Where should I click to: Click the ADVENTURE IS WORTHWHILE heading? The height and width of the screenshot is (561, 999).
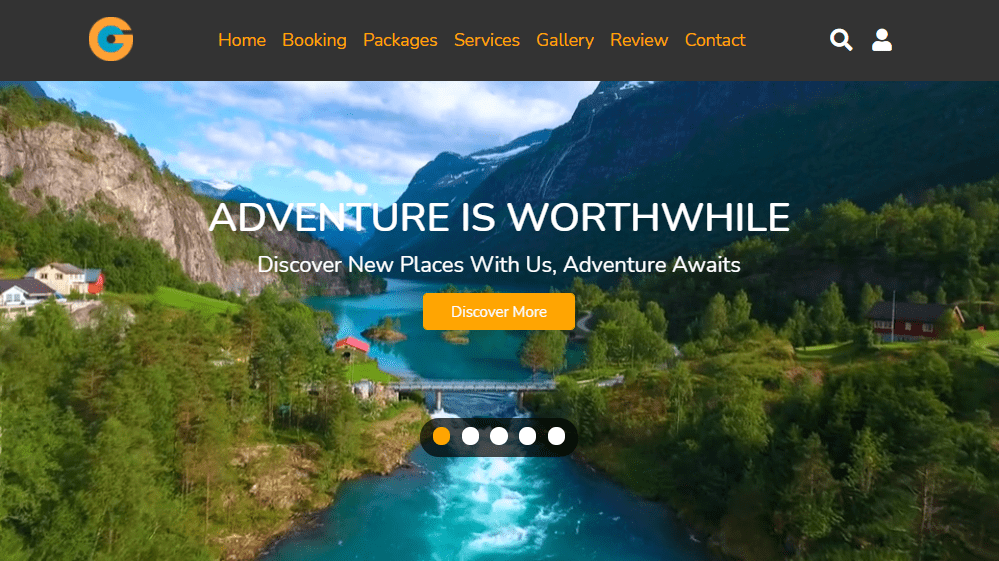499,217
